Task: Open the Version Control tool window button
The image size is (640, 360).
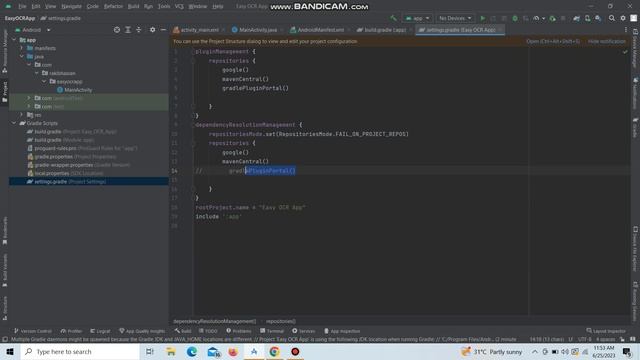Action: 32,331
